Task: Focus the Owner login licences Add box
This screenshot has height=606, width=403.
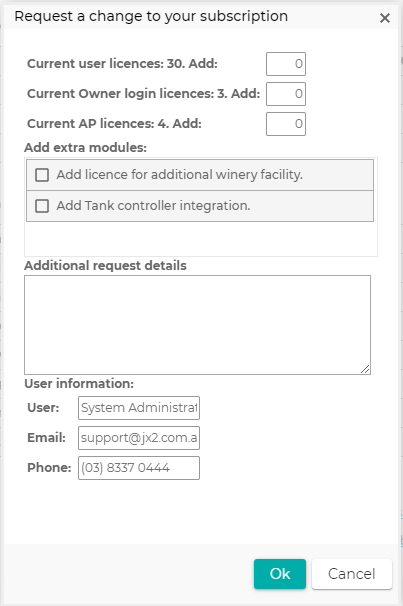Action: pos(286,94)
